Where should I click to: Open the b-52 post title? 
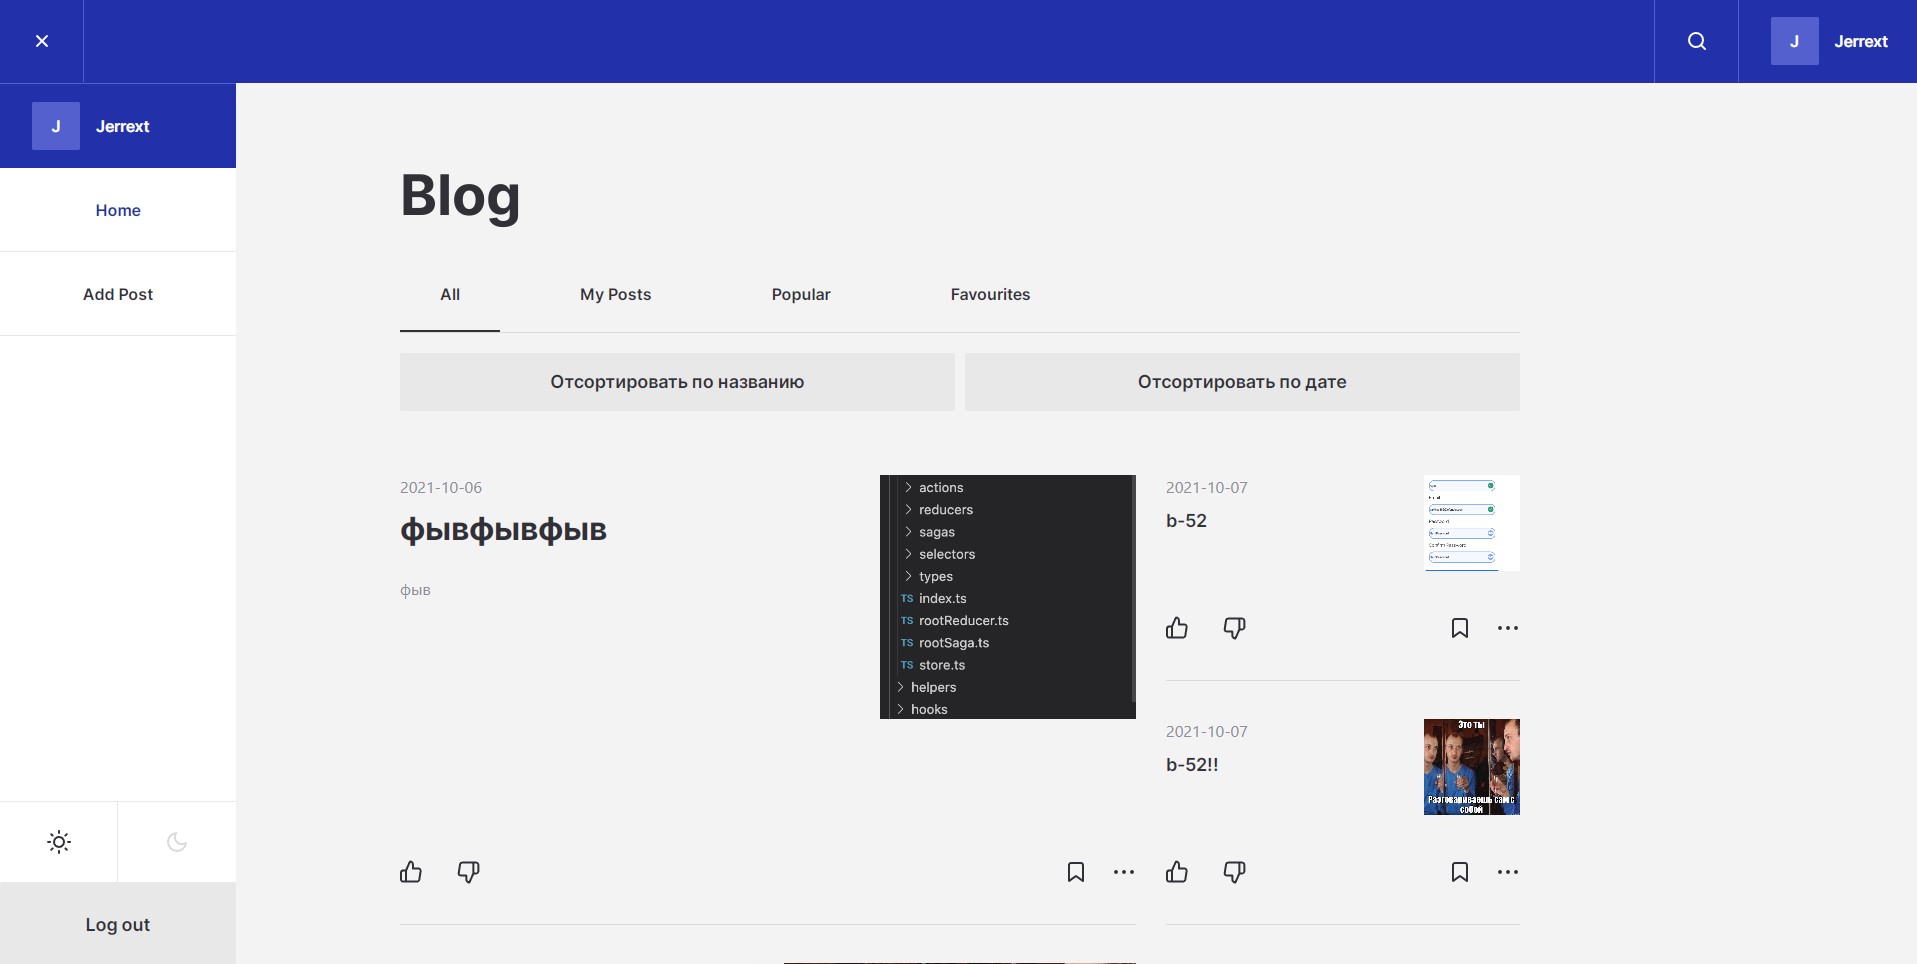click(1186, 520)
